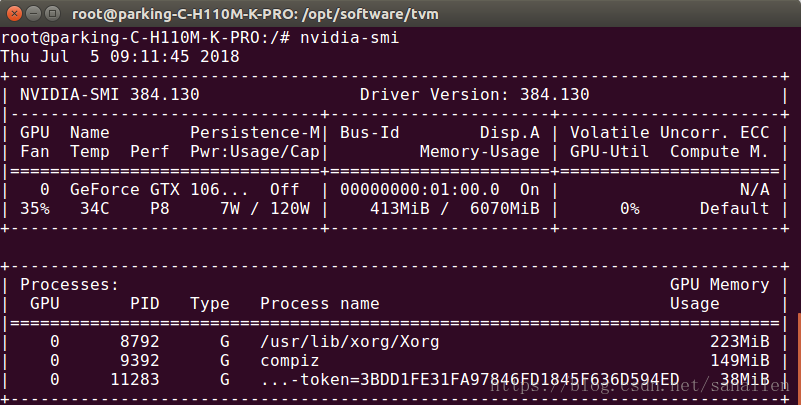Click the compute mode 'Default'
The image size is (801, 405).
click(735, 209)
